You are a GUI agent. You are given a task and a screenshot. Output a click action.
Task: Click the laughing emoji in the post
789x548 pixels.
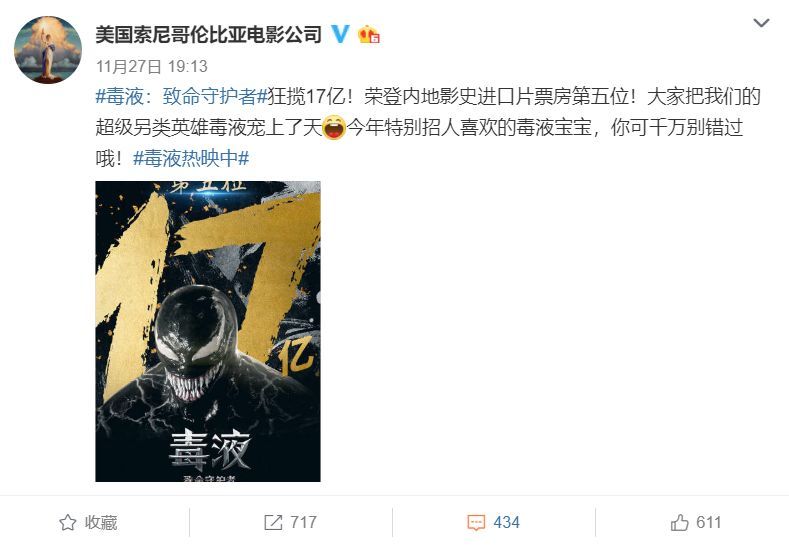coord(334,127)
